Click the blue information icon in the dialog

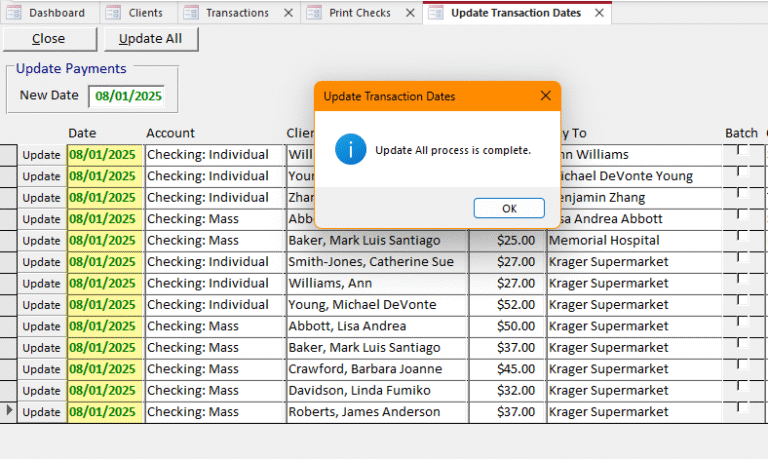click(350, 150)
